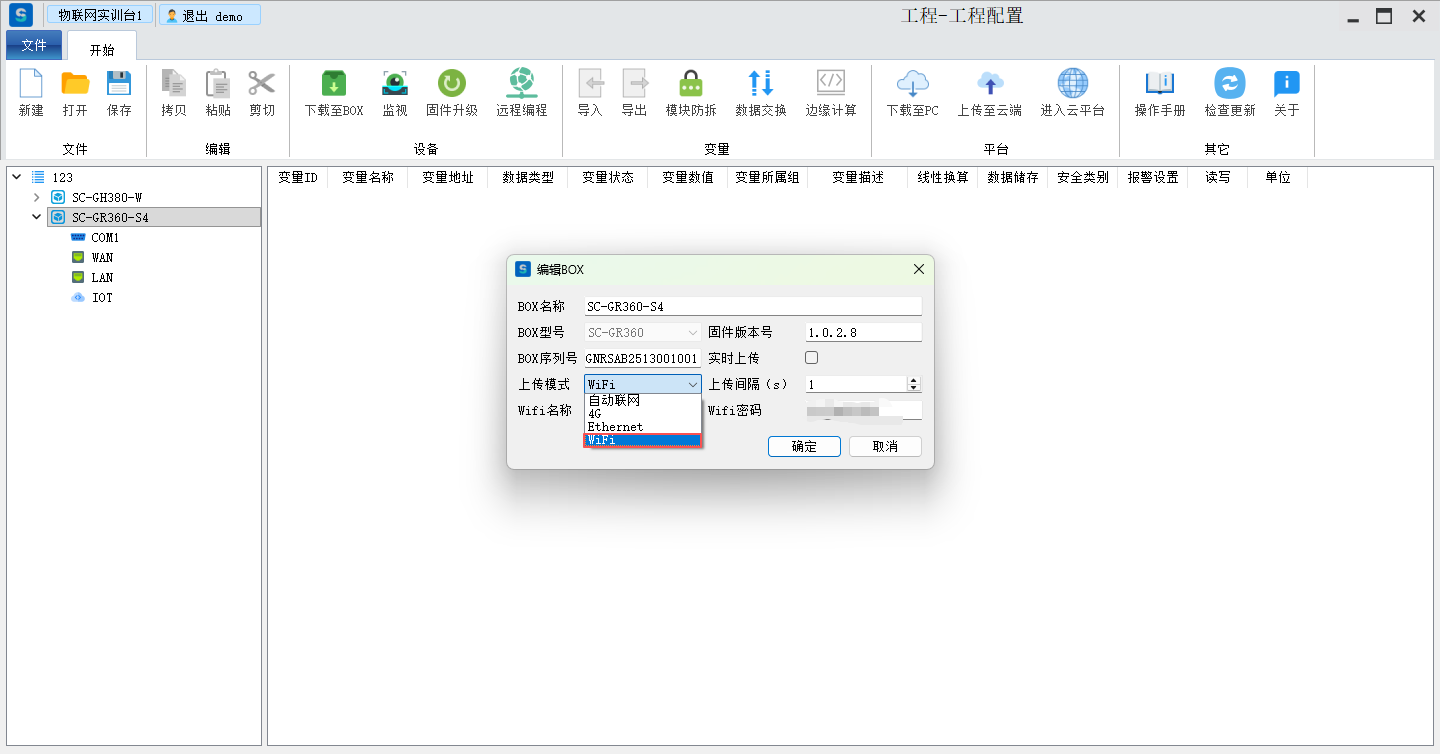Click the 下载至BOX toolbar icon
The height and width of the screenshot is (754, 1440).
pos(333,84)
